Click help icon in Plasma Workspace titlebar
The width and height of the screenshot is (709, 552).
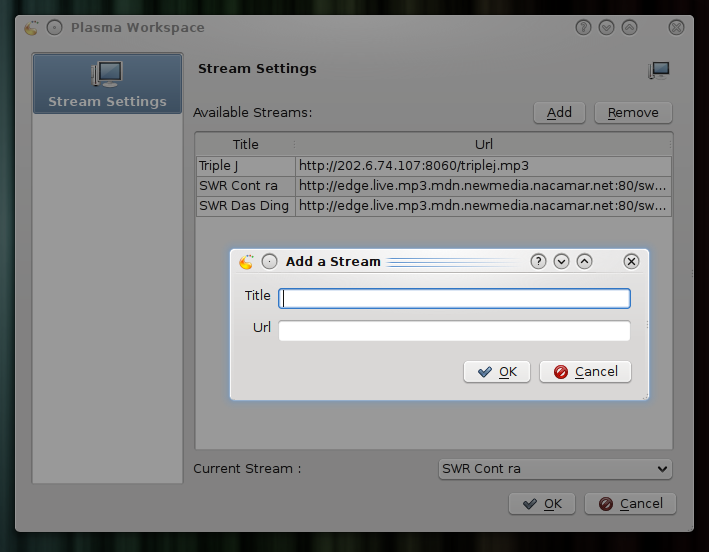583,28
